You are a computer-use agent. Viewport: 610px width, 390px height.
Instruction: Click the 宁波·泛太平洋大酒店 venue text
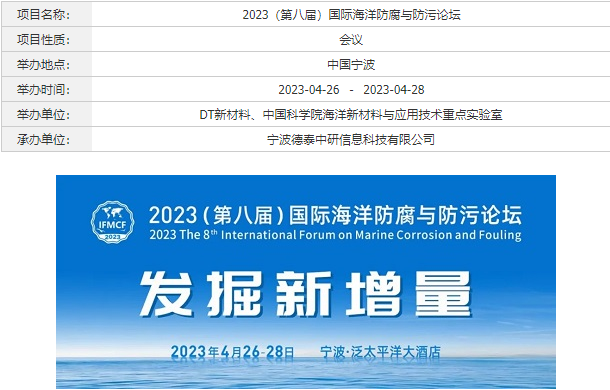(x=380, y=352)
